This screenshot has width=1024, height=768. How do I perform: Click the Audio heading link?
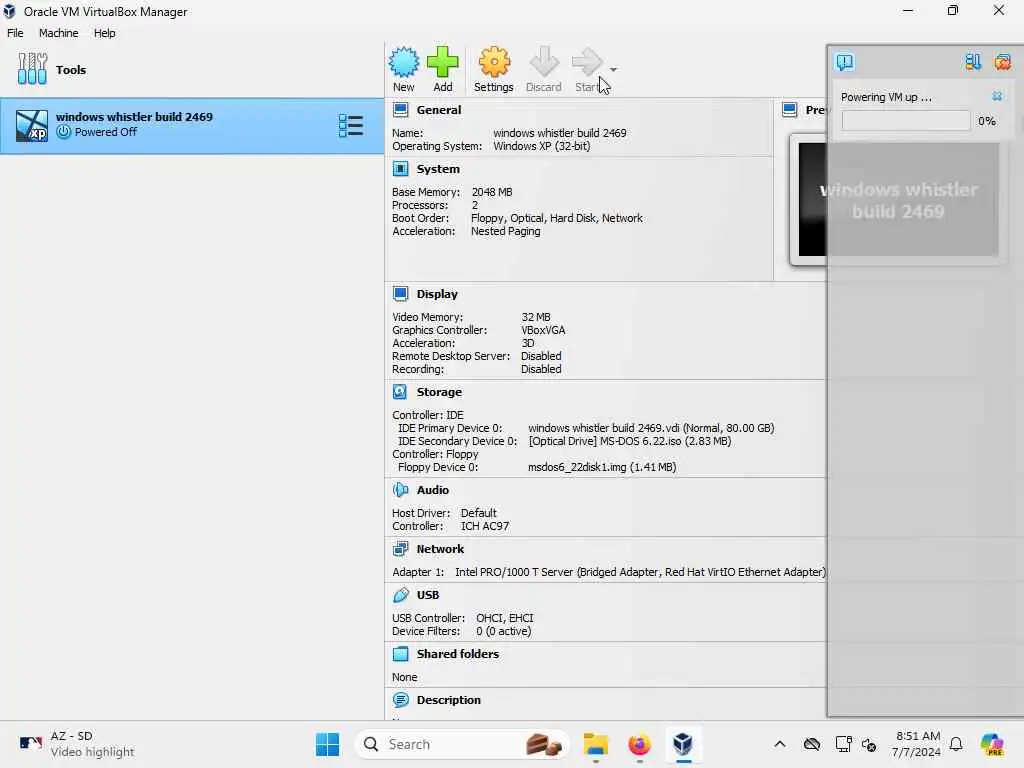tap(432, 490)
